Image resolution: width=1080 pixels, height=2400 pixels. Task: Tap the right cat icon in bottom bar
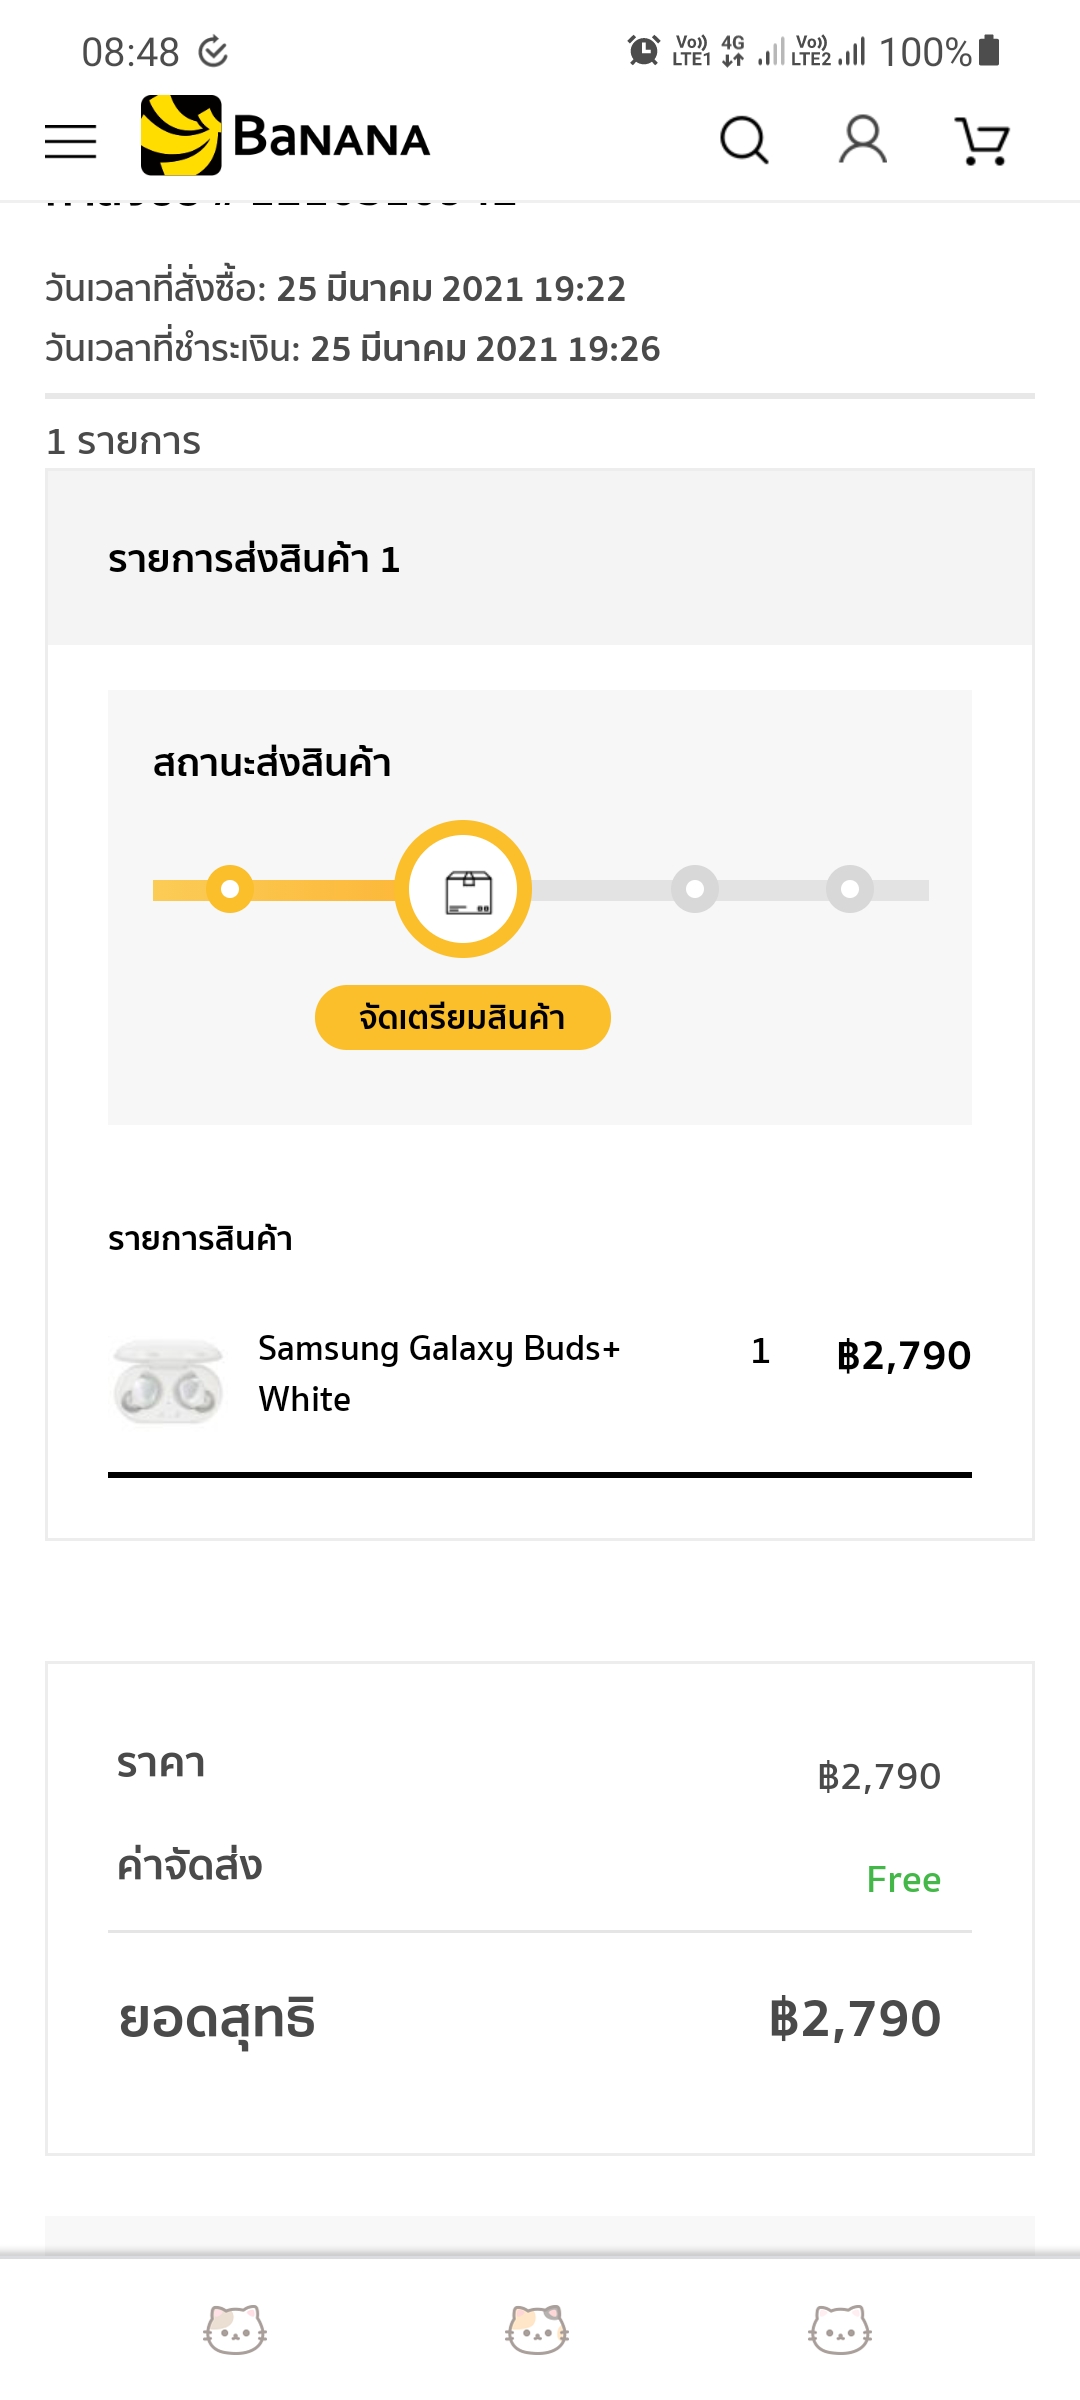coord(840,2329)
